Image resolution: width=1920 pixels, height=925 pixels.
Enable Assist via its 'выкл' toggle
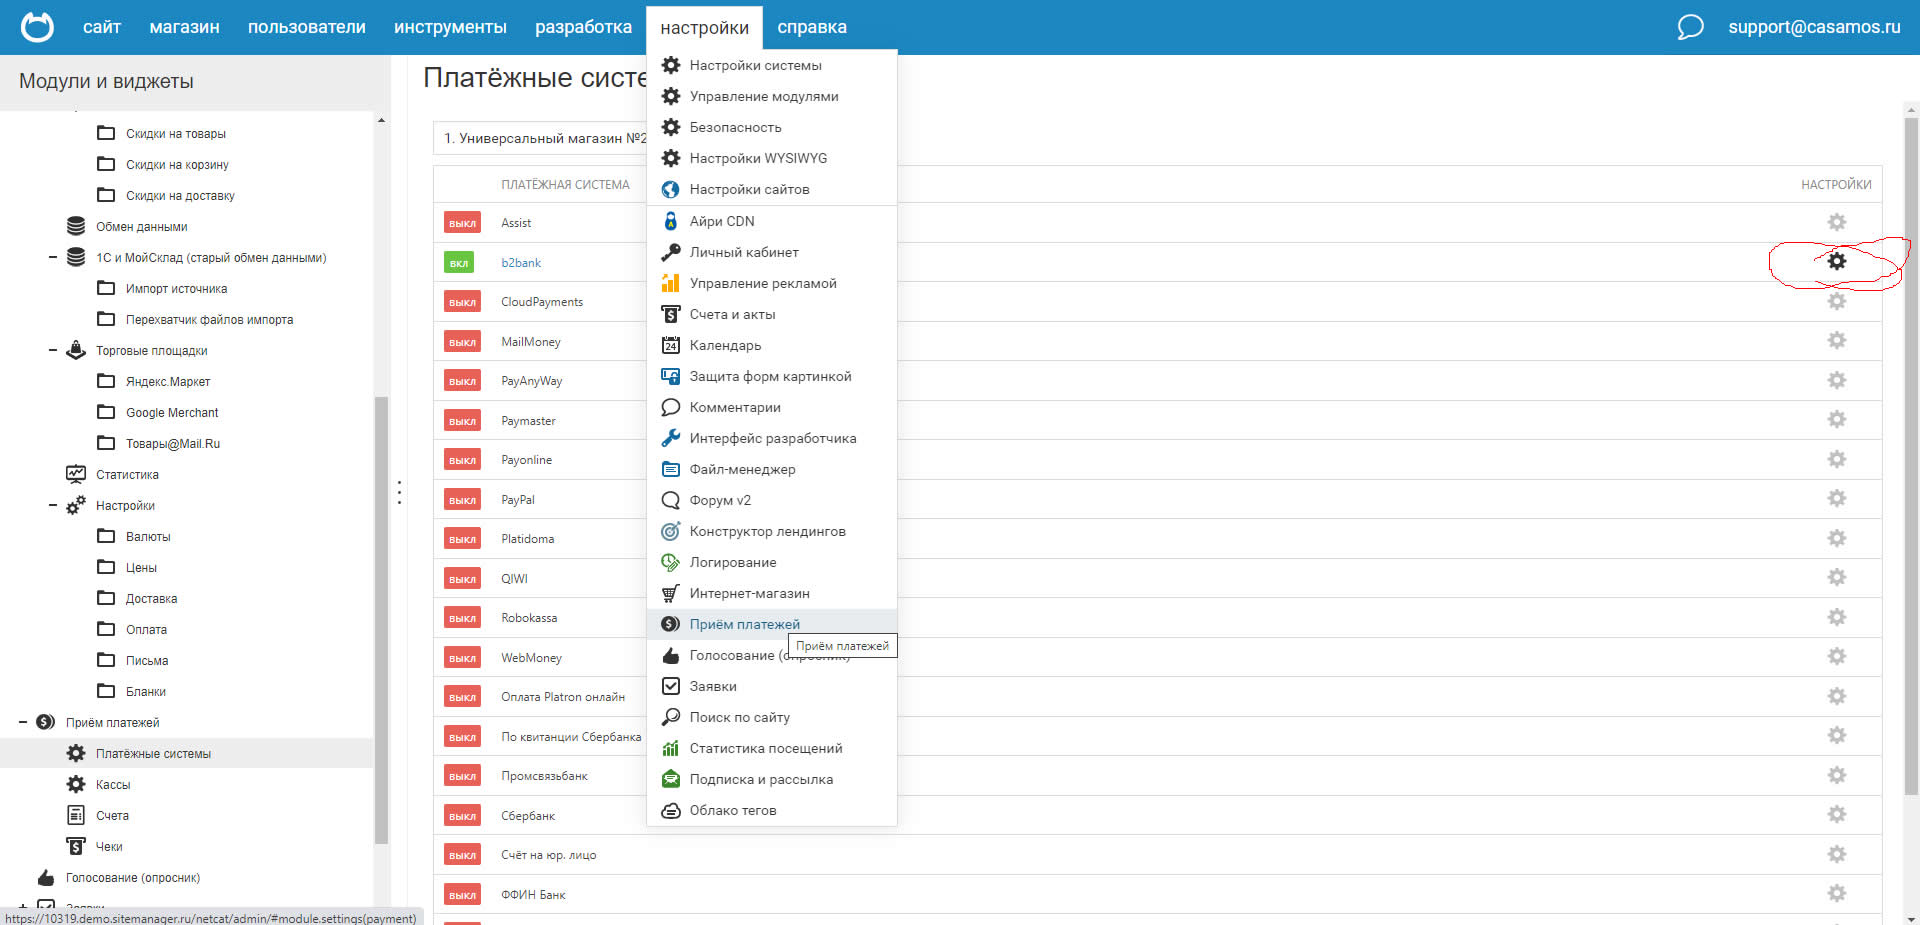462,223
